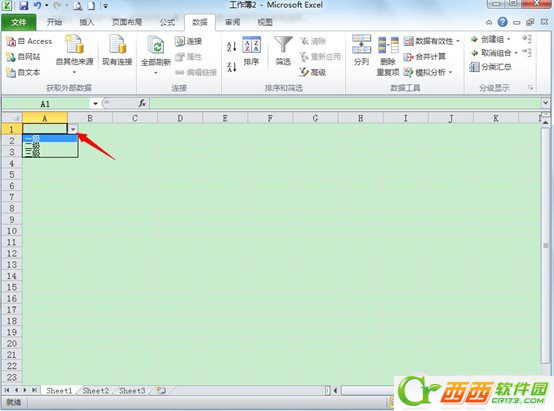This screenshot has width=554, height=411.
Task: Click Text to Columns (分列)
Action: click(x=361, y=50)
